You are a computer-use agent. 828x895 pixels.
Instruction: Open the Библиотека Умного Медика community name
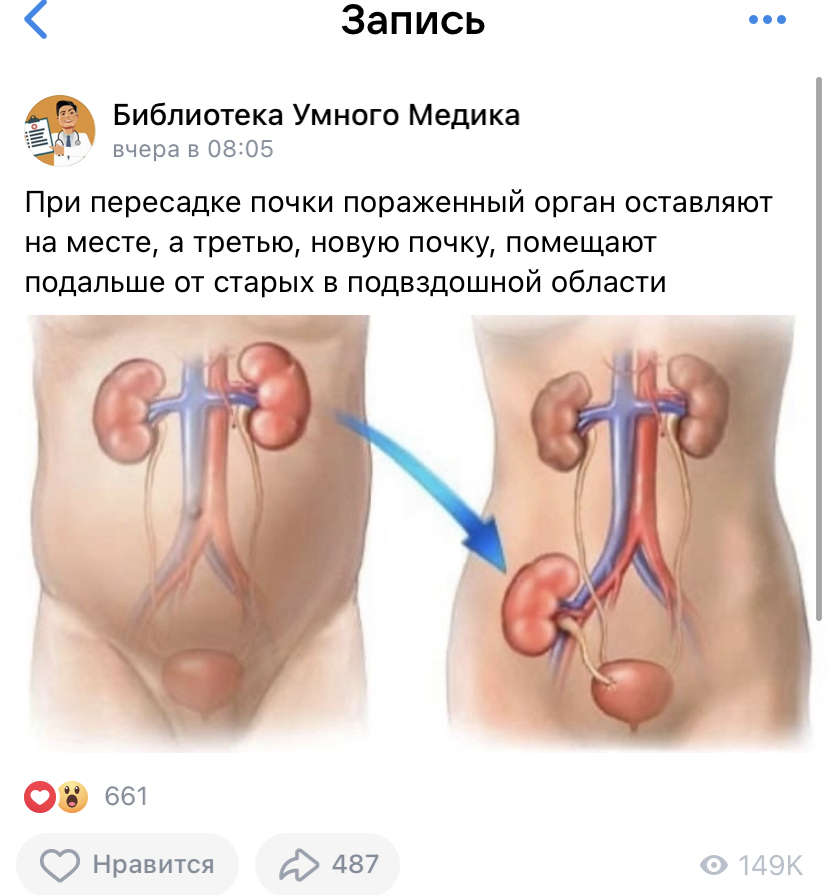[x=316, y=115]
